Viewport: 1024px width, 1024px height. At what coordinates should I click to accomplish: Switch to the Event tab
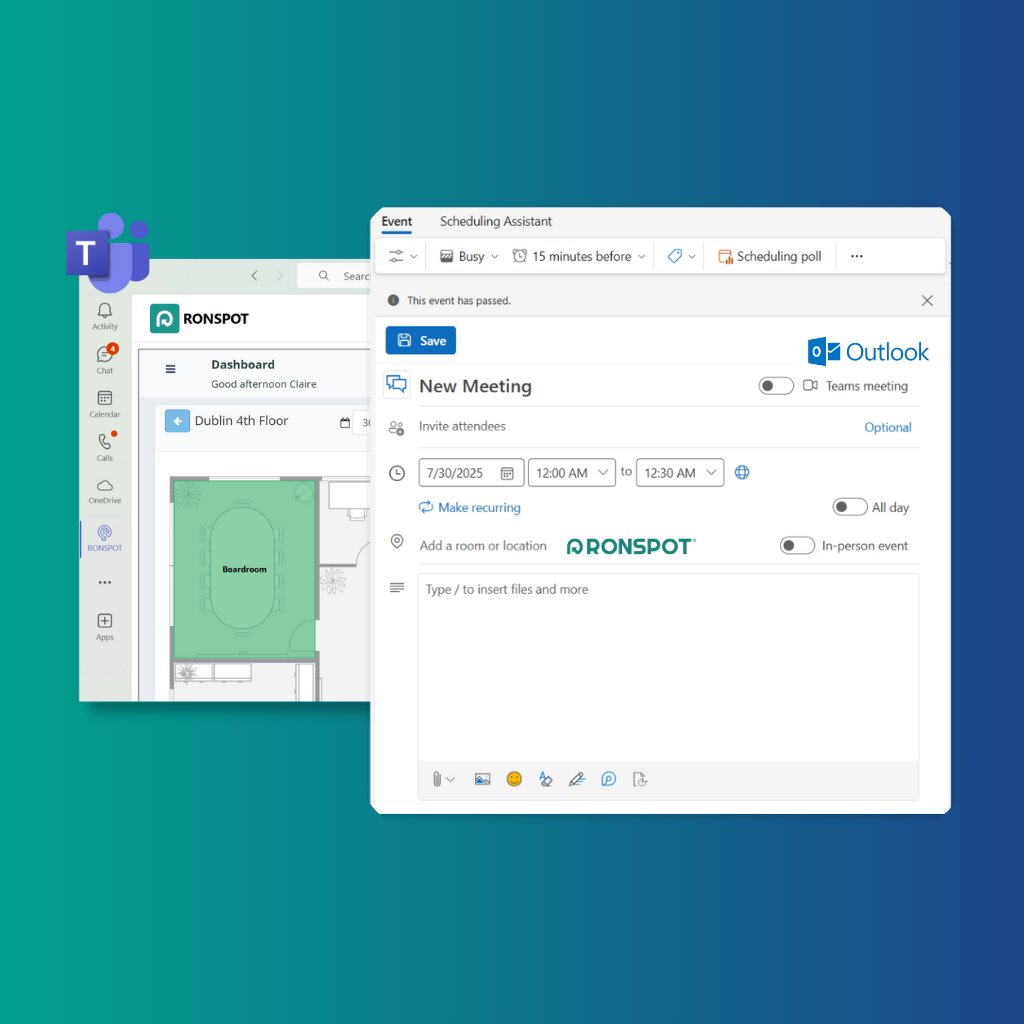[396, 221]
